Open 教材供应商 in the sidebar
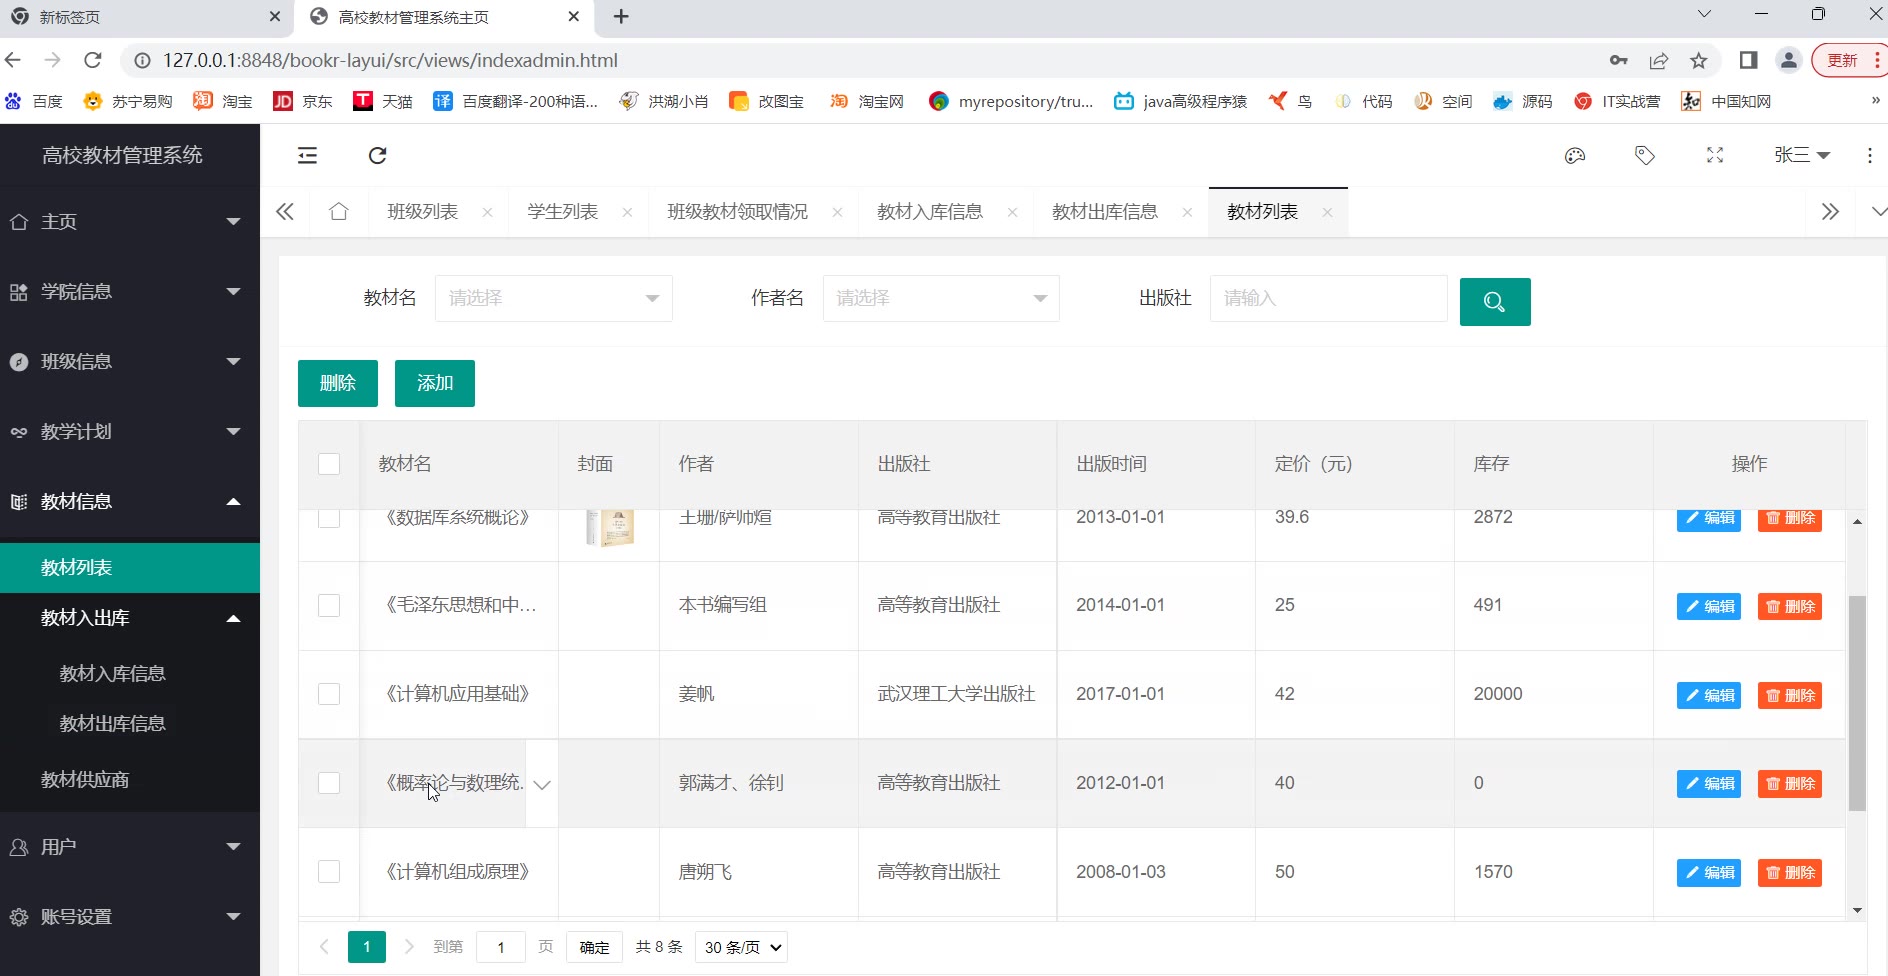This screenshot has height=976, width=1888. point(85,780)
